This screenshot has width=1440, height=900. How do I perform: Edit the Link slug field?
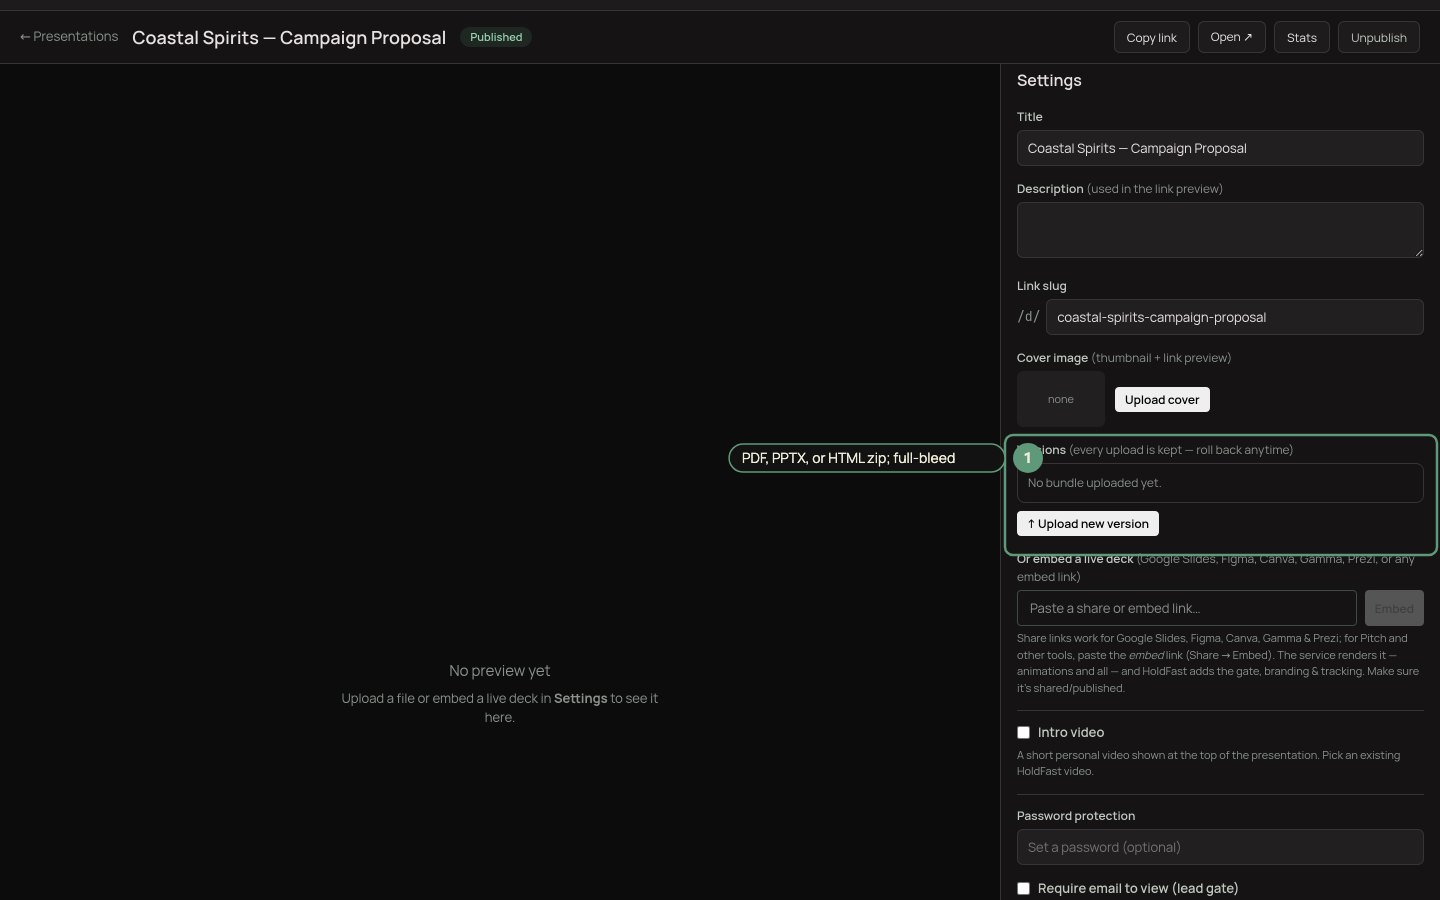click(1234, 317)
